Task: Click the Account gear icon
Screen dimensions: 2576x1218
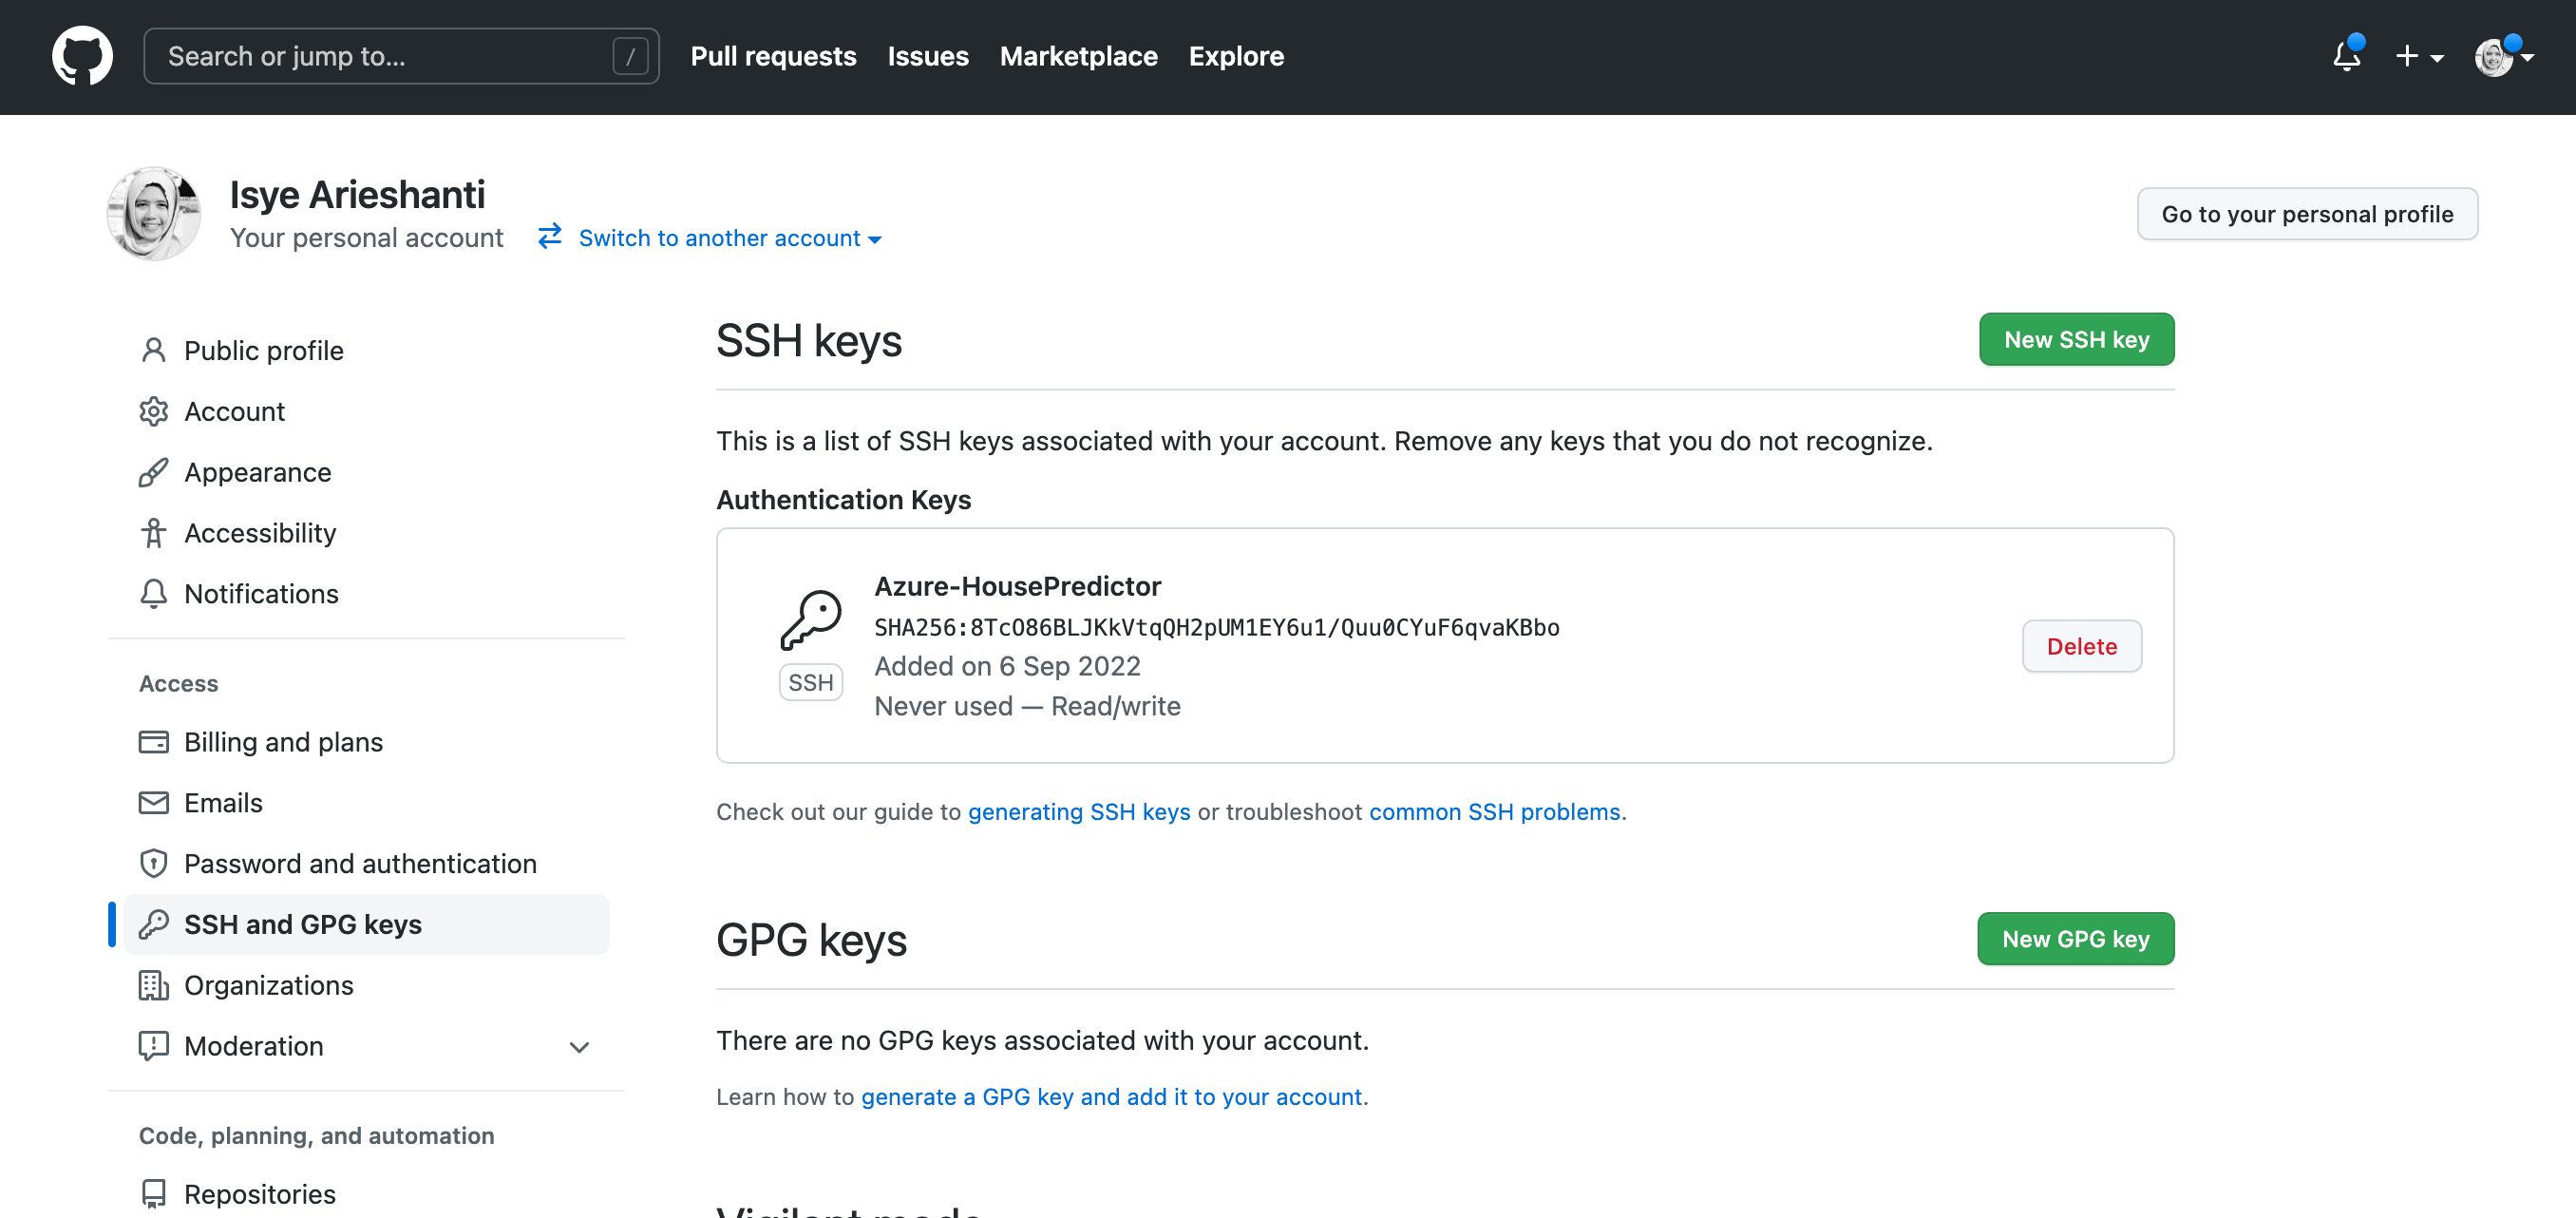Action: [x=154, y=411]
